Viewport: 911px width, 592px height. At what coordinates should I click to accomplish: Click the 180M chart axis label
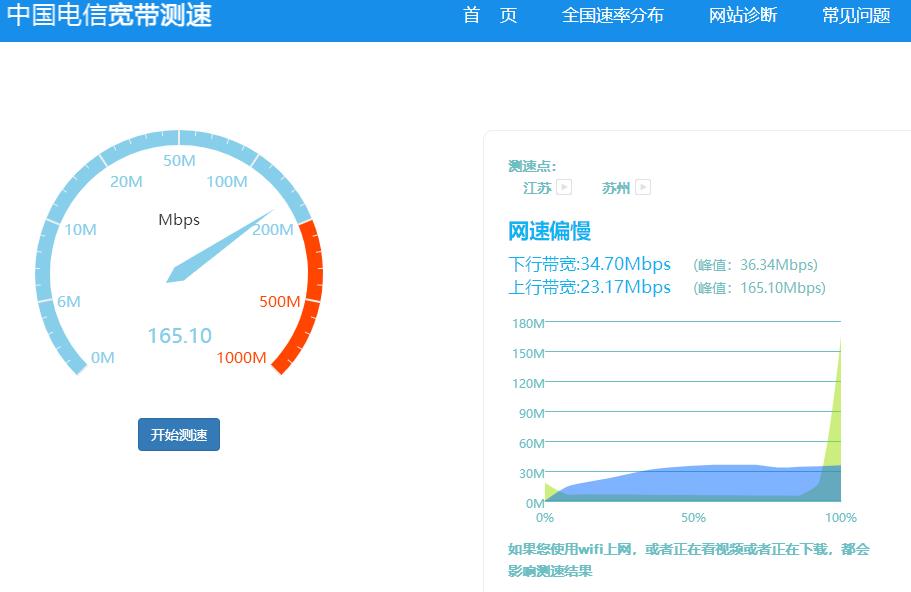pyautogui.click(x=528, y=323)
